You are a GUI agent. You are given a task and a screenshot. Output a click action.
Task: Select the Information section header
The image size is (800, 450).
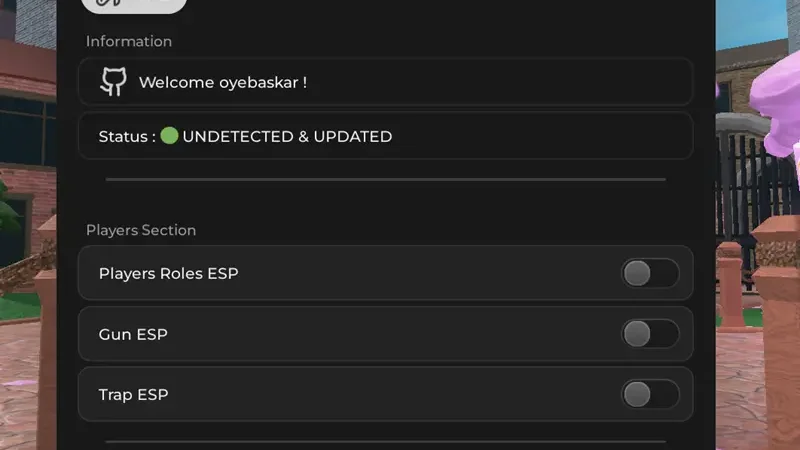(x=129, y=41)
